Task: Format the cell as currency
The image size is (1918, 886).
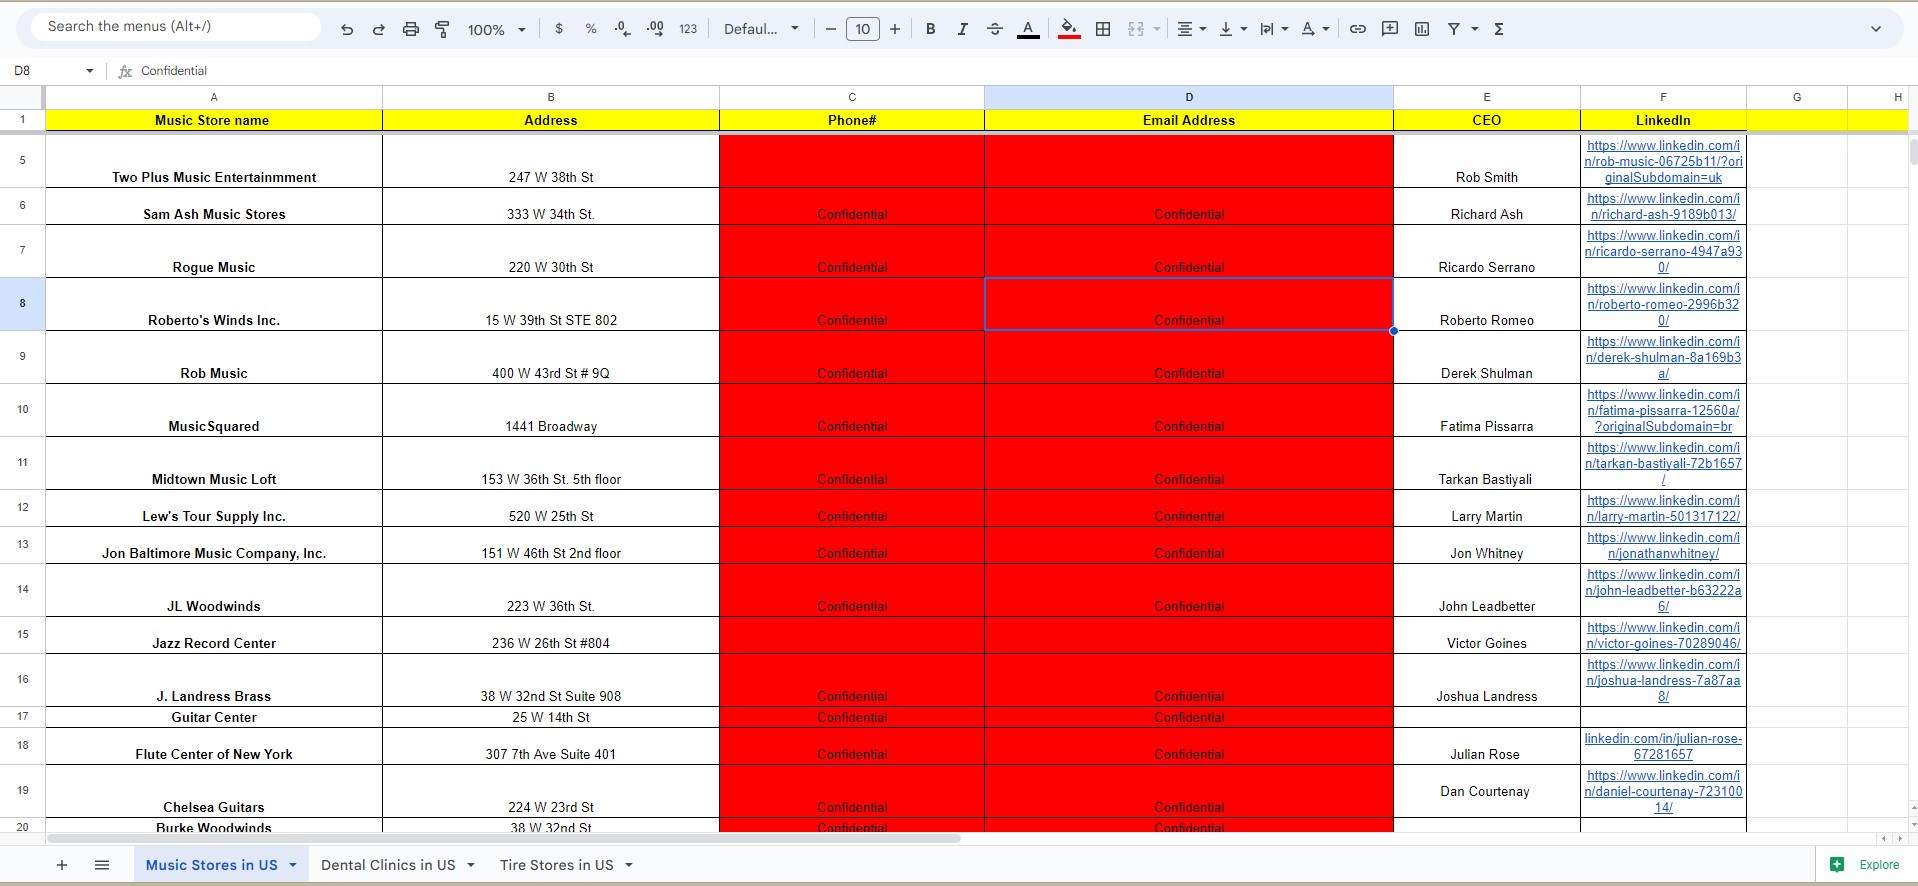Action: coord(559,29)
